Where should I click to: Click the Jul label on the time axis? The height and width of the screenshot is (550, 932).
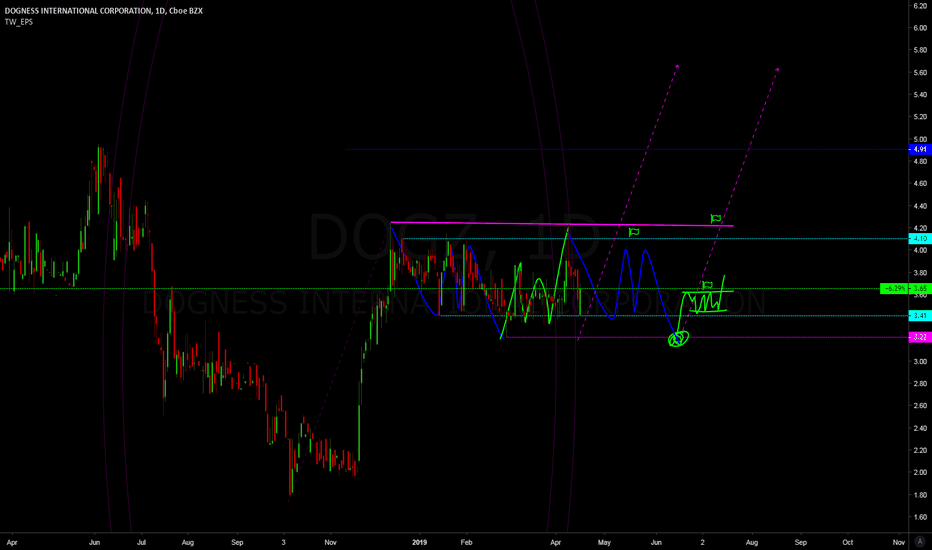coord(141,542)
